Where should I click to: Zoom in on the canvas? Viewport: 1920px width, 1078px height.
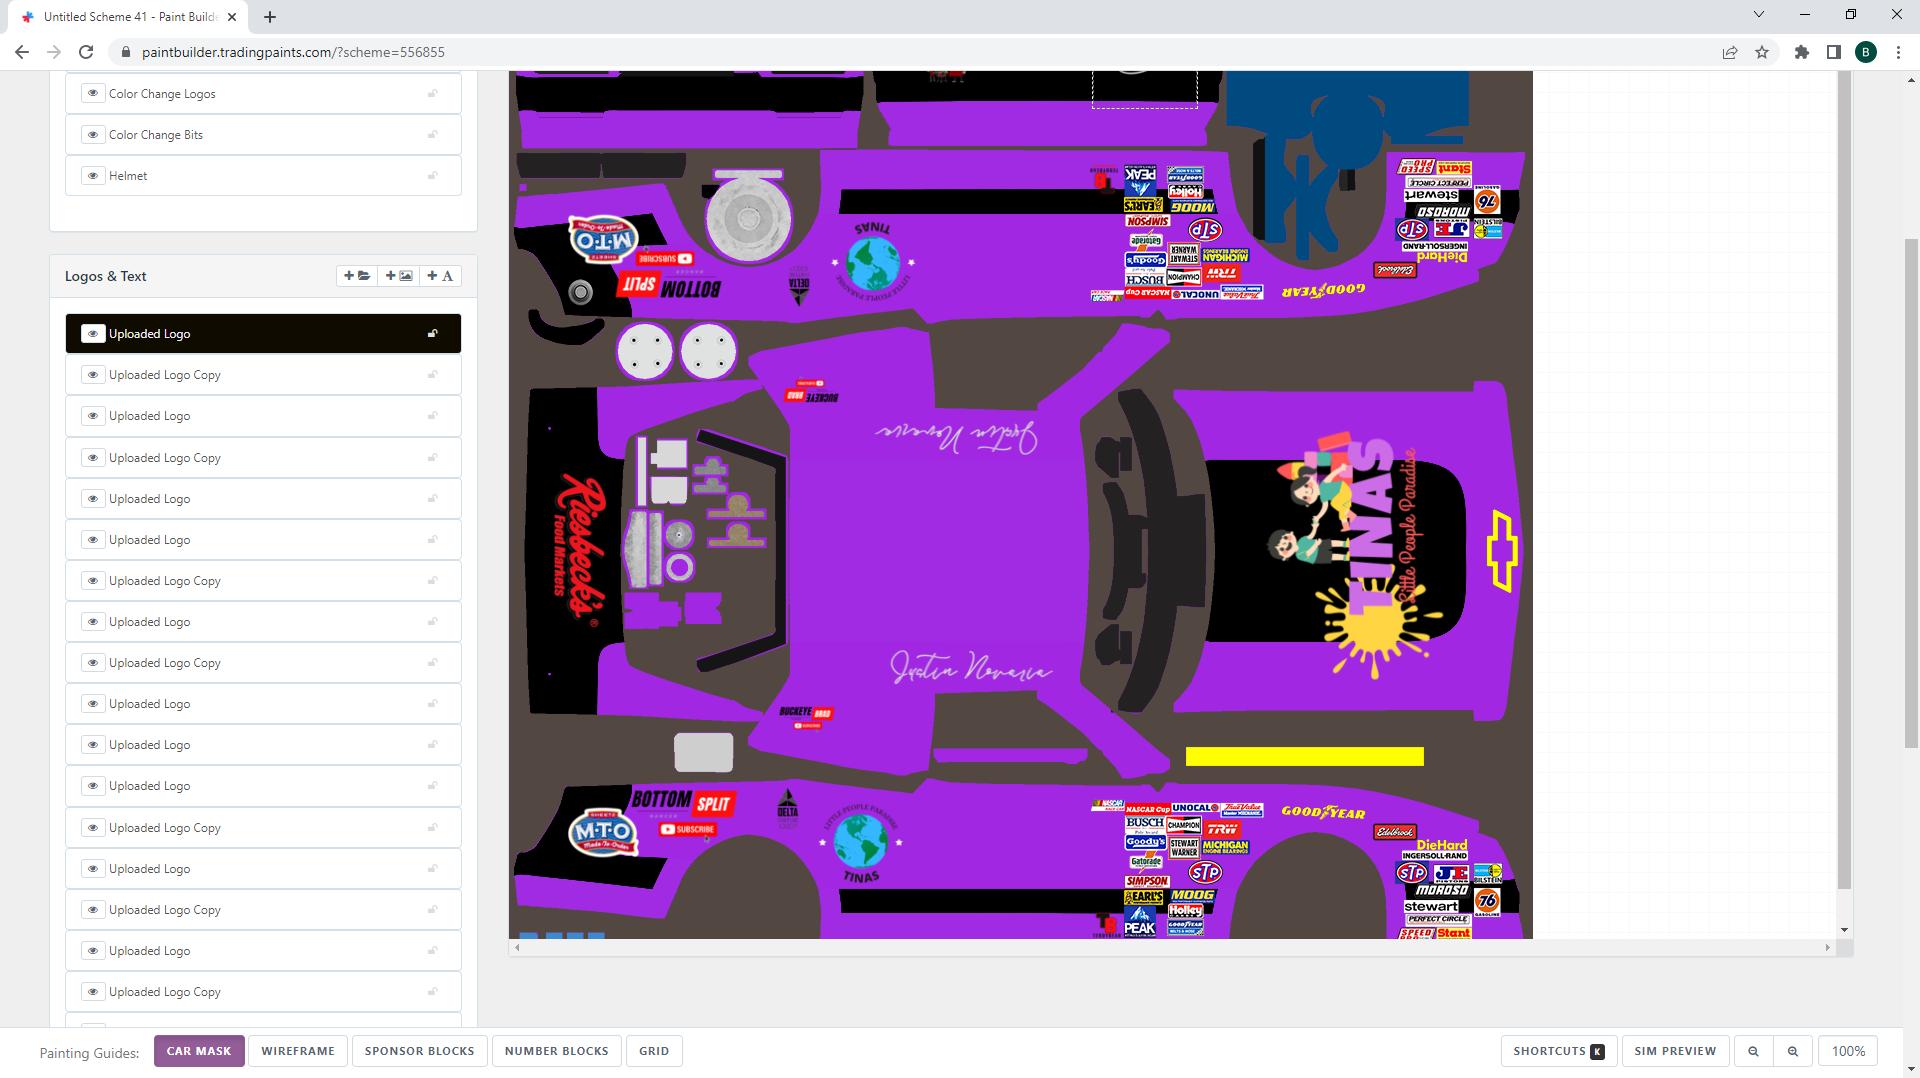1793,1051
